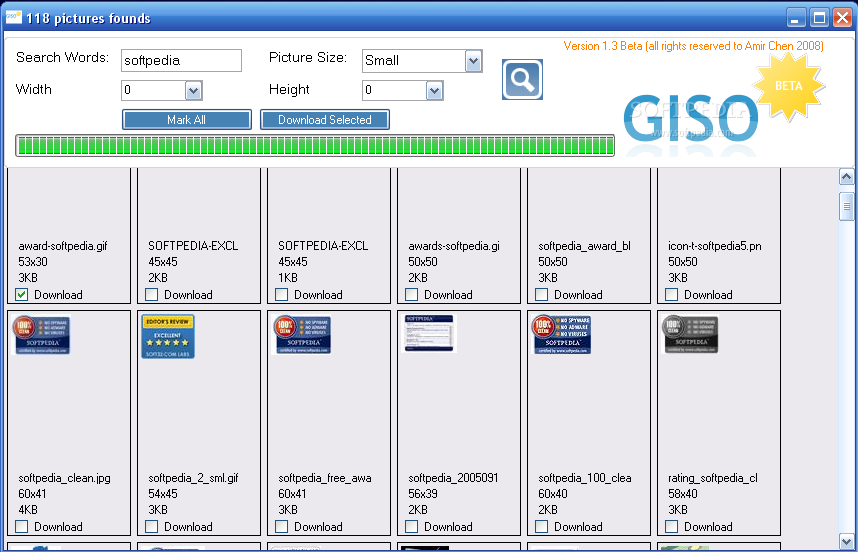Viewport: 858px width, 552px height.
Task: Check Download for softpedia_2005091 image
Action: (411, 527)
